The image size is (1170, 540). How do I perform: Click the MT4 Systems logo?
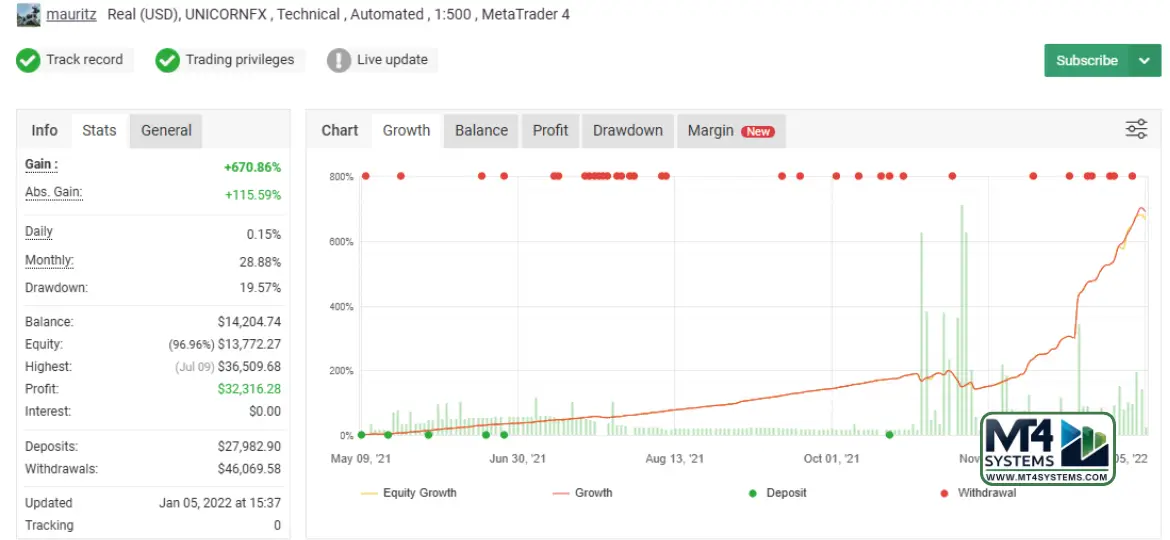[x=1047, y=449]
